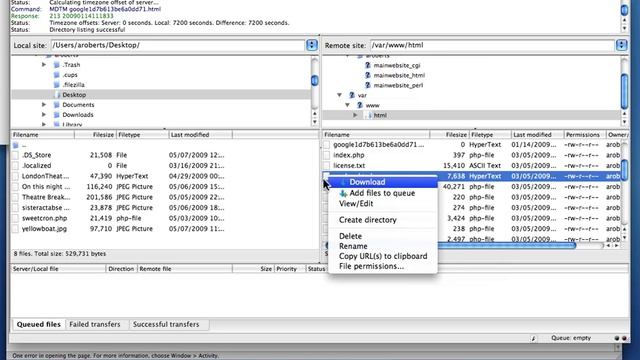This screenshot has width=640, height=360.
Task: Select Rename in the context menu
Action: [353, 246]
